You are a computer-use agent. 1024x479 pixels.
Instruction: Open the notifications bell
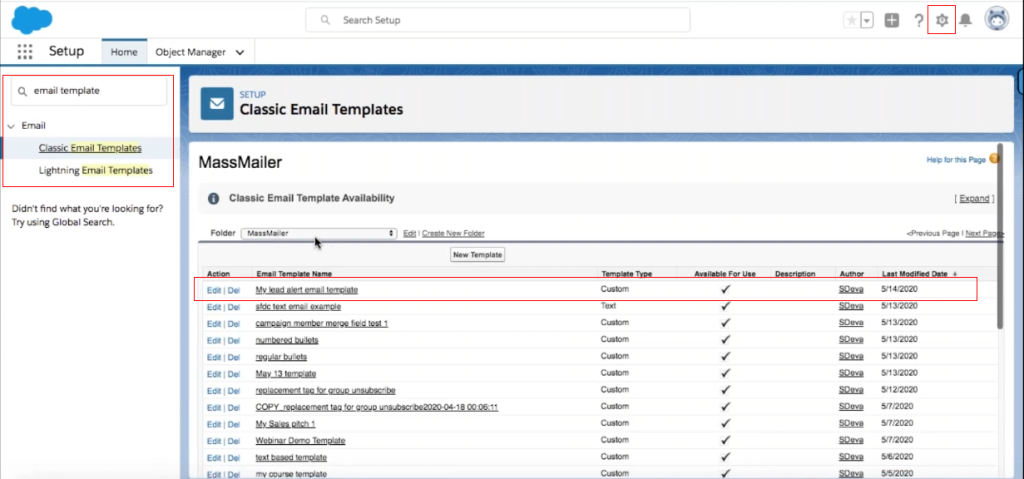pyautogui.click(x=965, y=20)
